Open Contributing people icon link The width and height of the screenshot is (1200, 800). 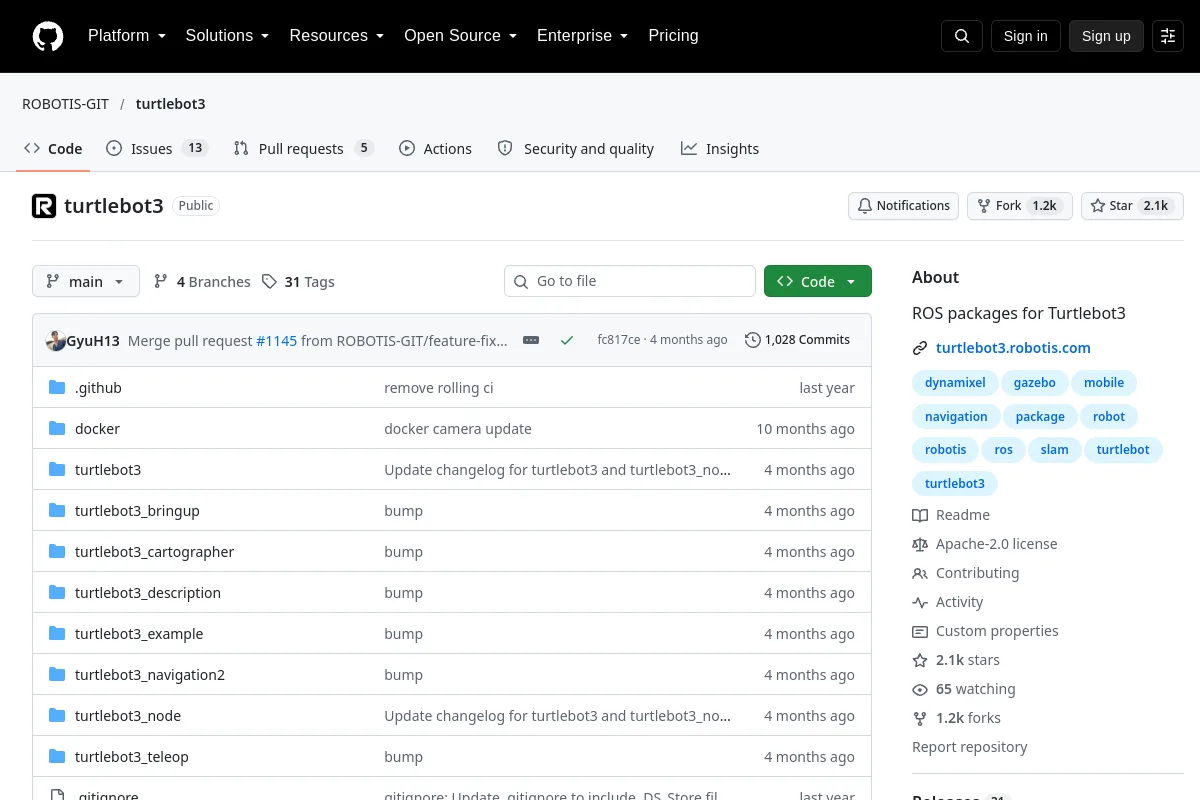tap(920, 574)
